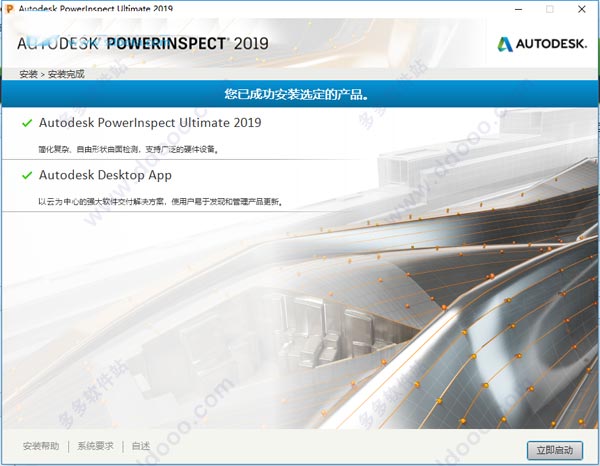Click the PowerInspect description text 简化复杂

(x=128, y=149)
